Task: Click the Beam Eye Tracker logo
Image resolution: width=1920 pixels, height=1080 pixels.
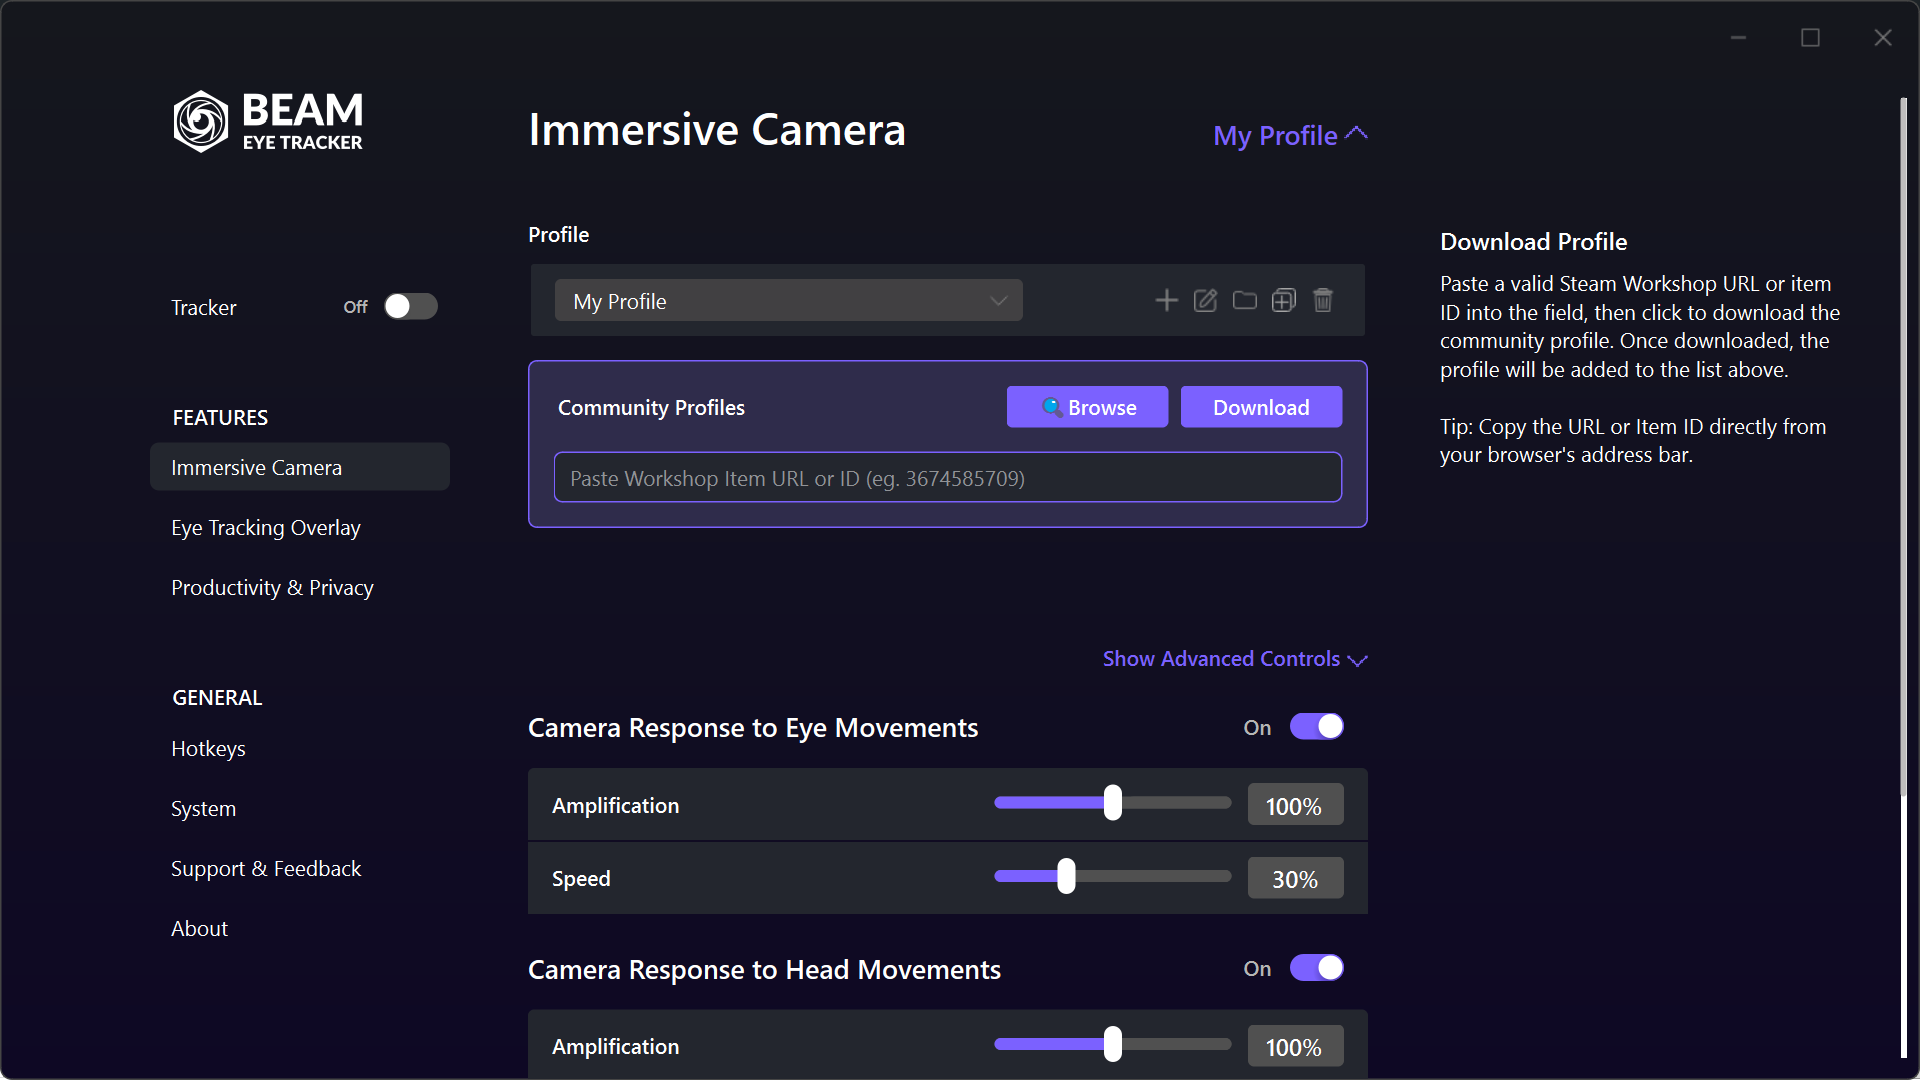Action: pyautogui.click(x=268, y=121)
